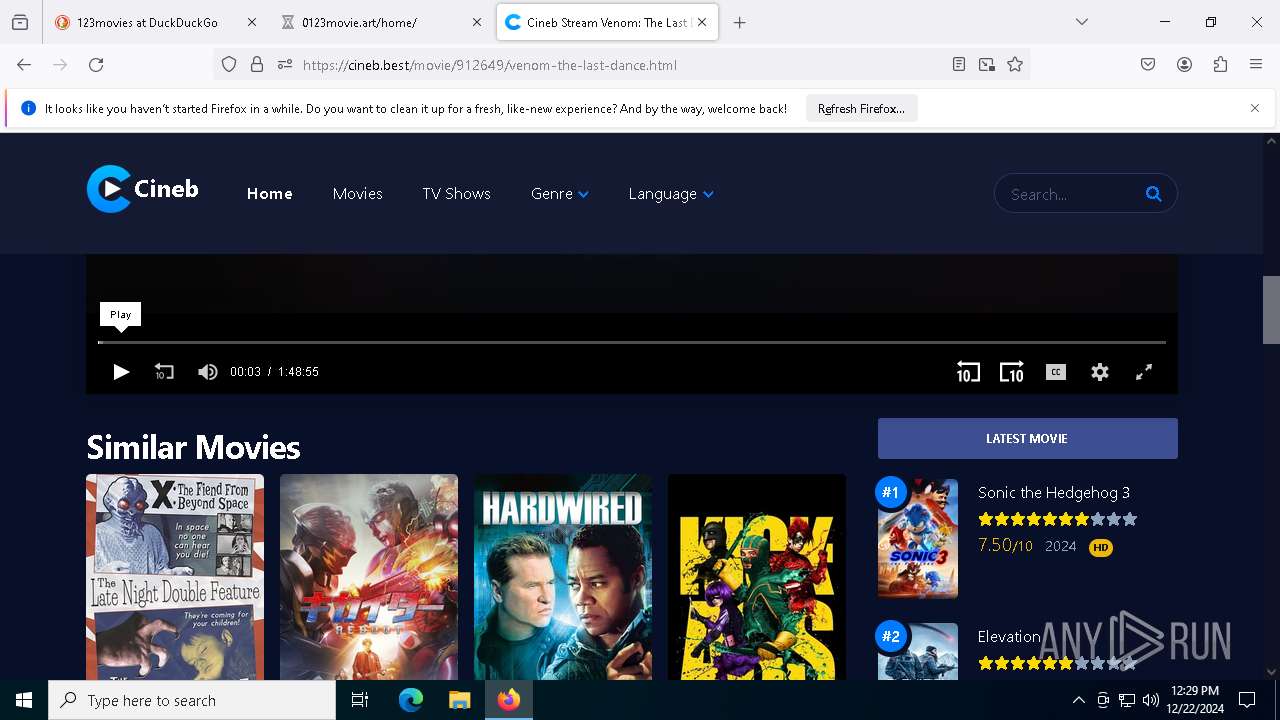
Task: Open Firefox account icon
Action: [1184, 64]
